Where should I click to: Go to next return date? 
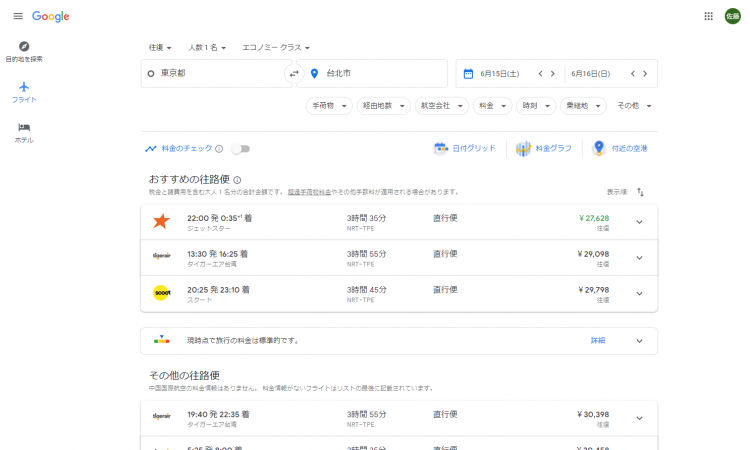[645, 74]
